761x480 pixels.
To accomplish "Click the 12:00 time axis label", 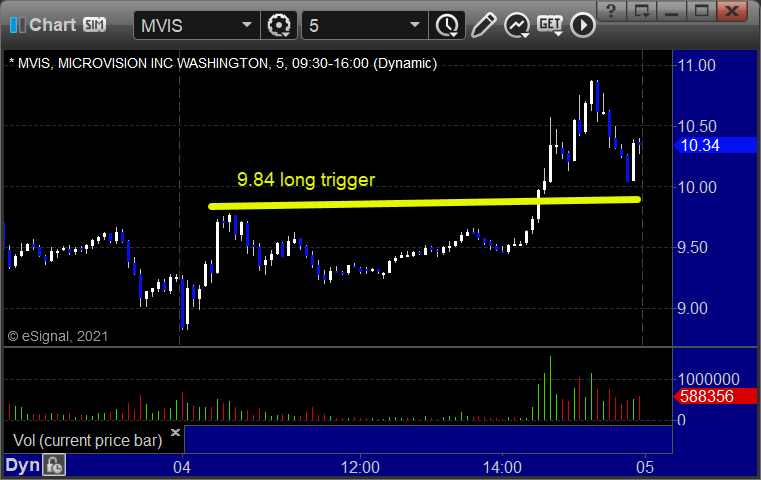I will point(360,467).
